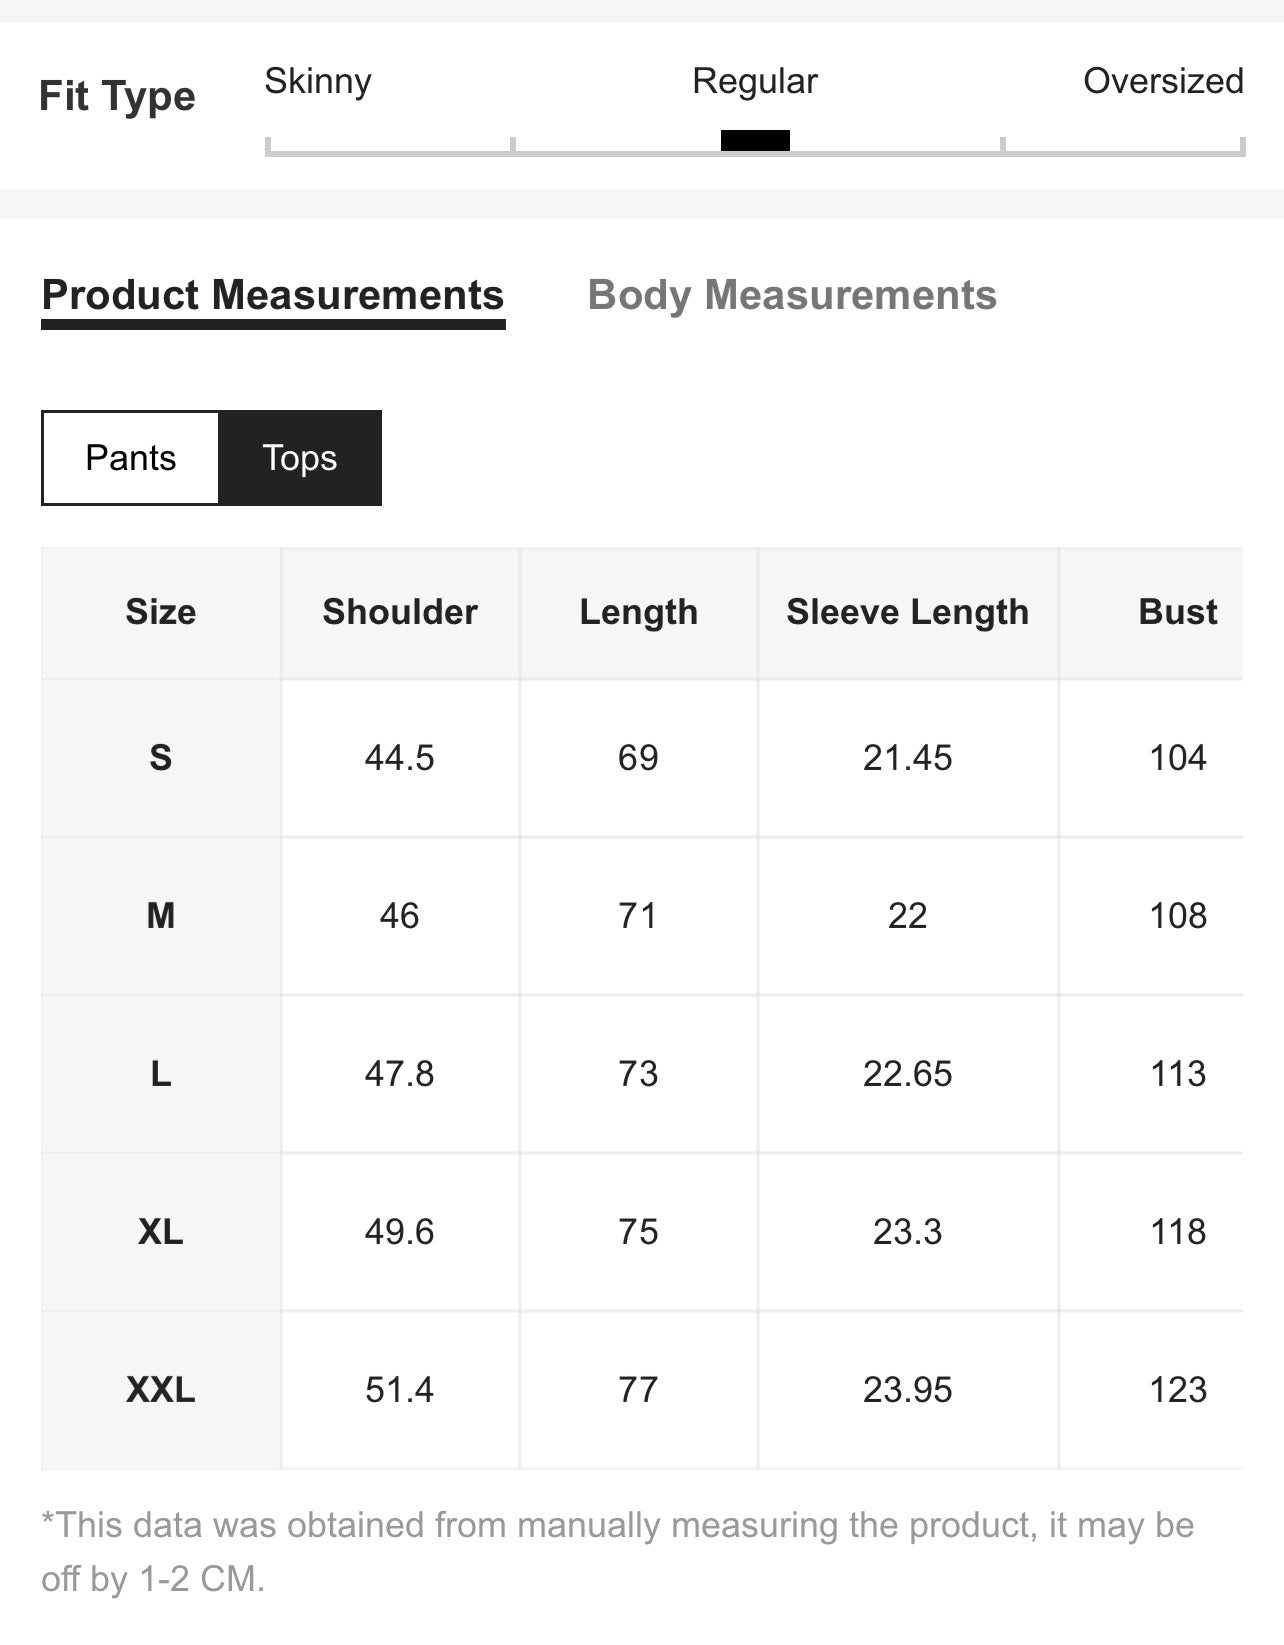
Task: Select the Sleeve Length column header
Action: click(908, 612)
